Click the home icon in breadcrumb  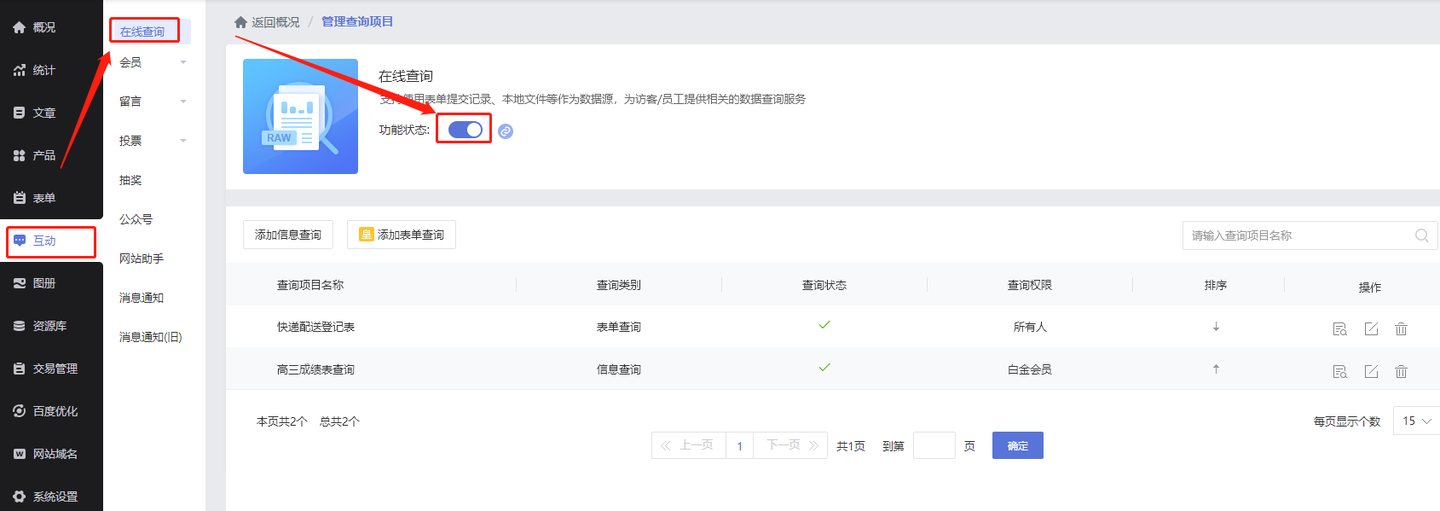pos(240,22)
